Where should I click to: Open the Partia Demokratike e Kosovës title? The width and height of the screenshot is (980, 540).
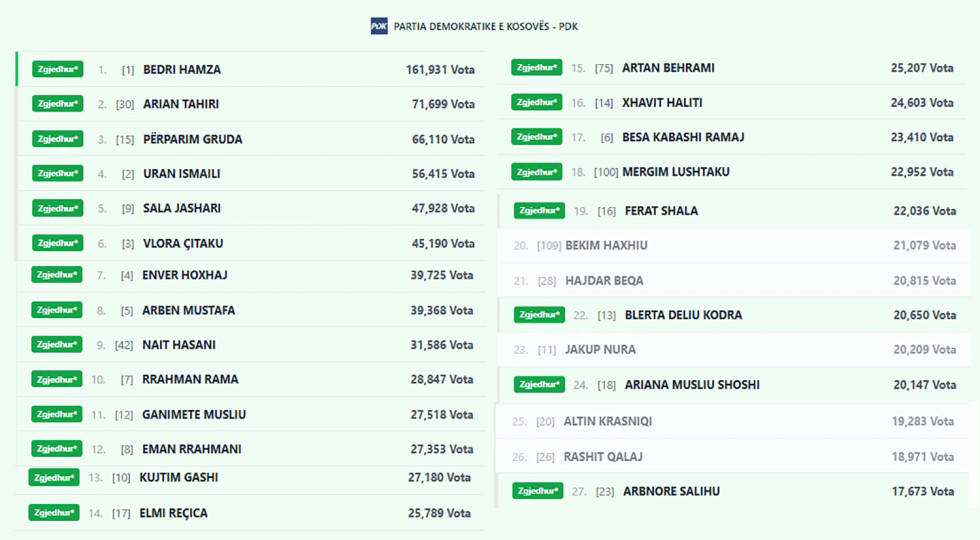486,26
